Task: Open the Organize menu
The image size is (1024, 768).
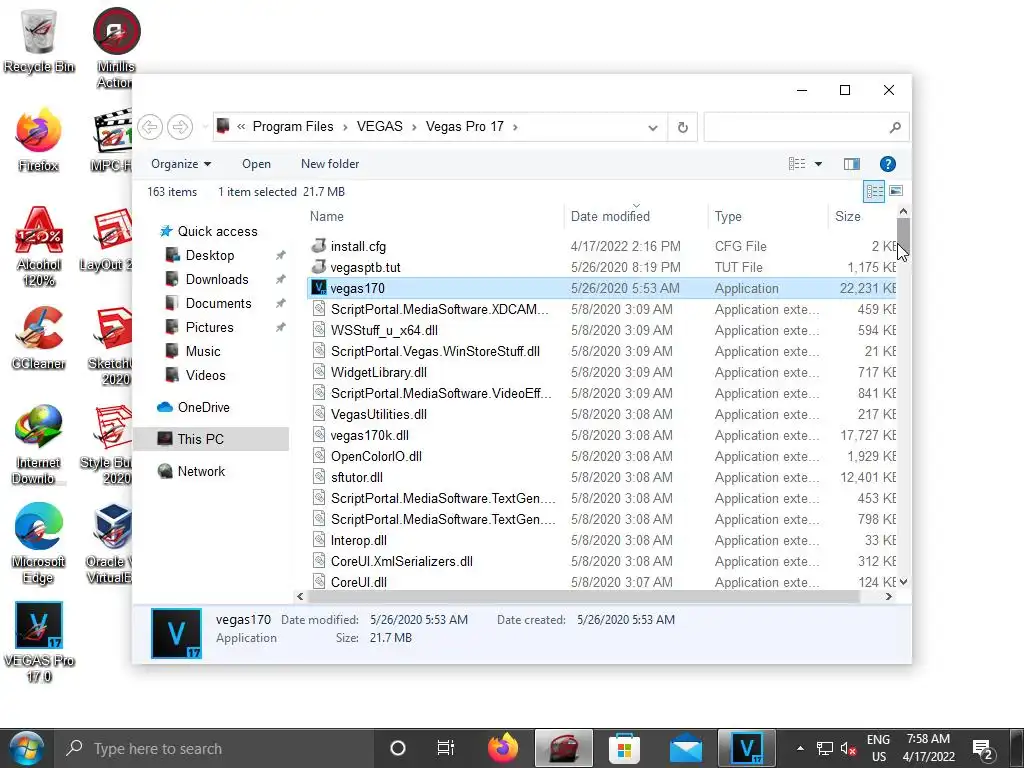Action: pyautogui.click(x=181, y=164)
